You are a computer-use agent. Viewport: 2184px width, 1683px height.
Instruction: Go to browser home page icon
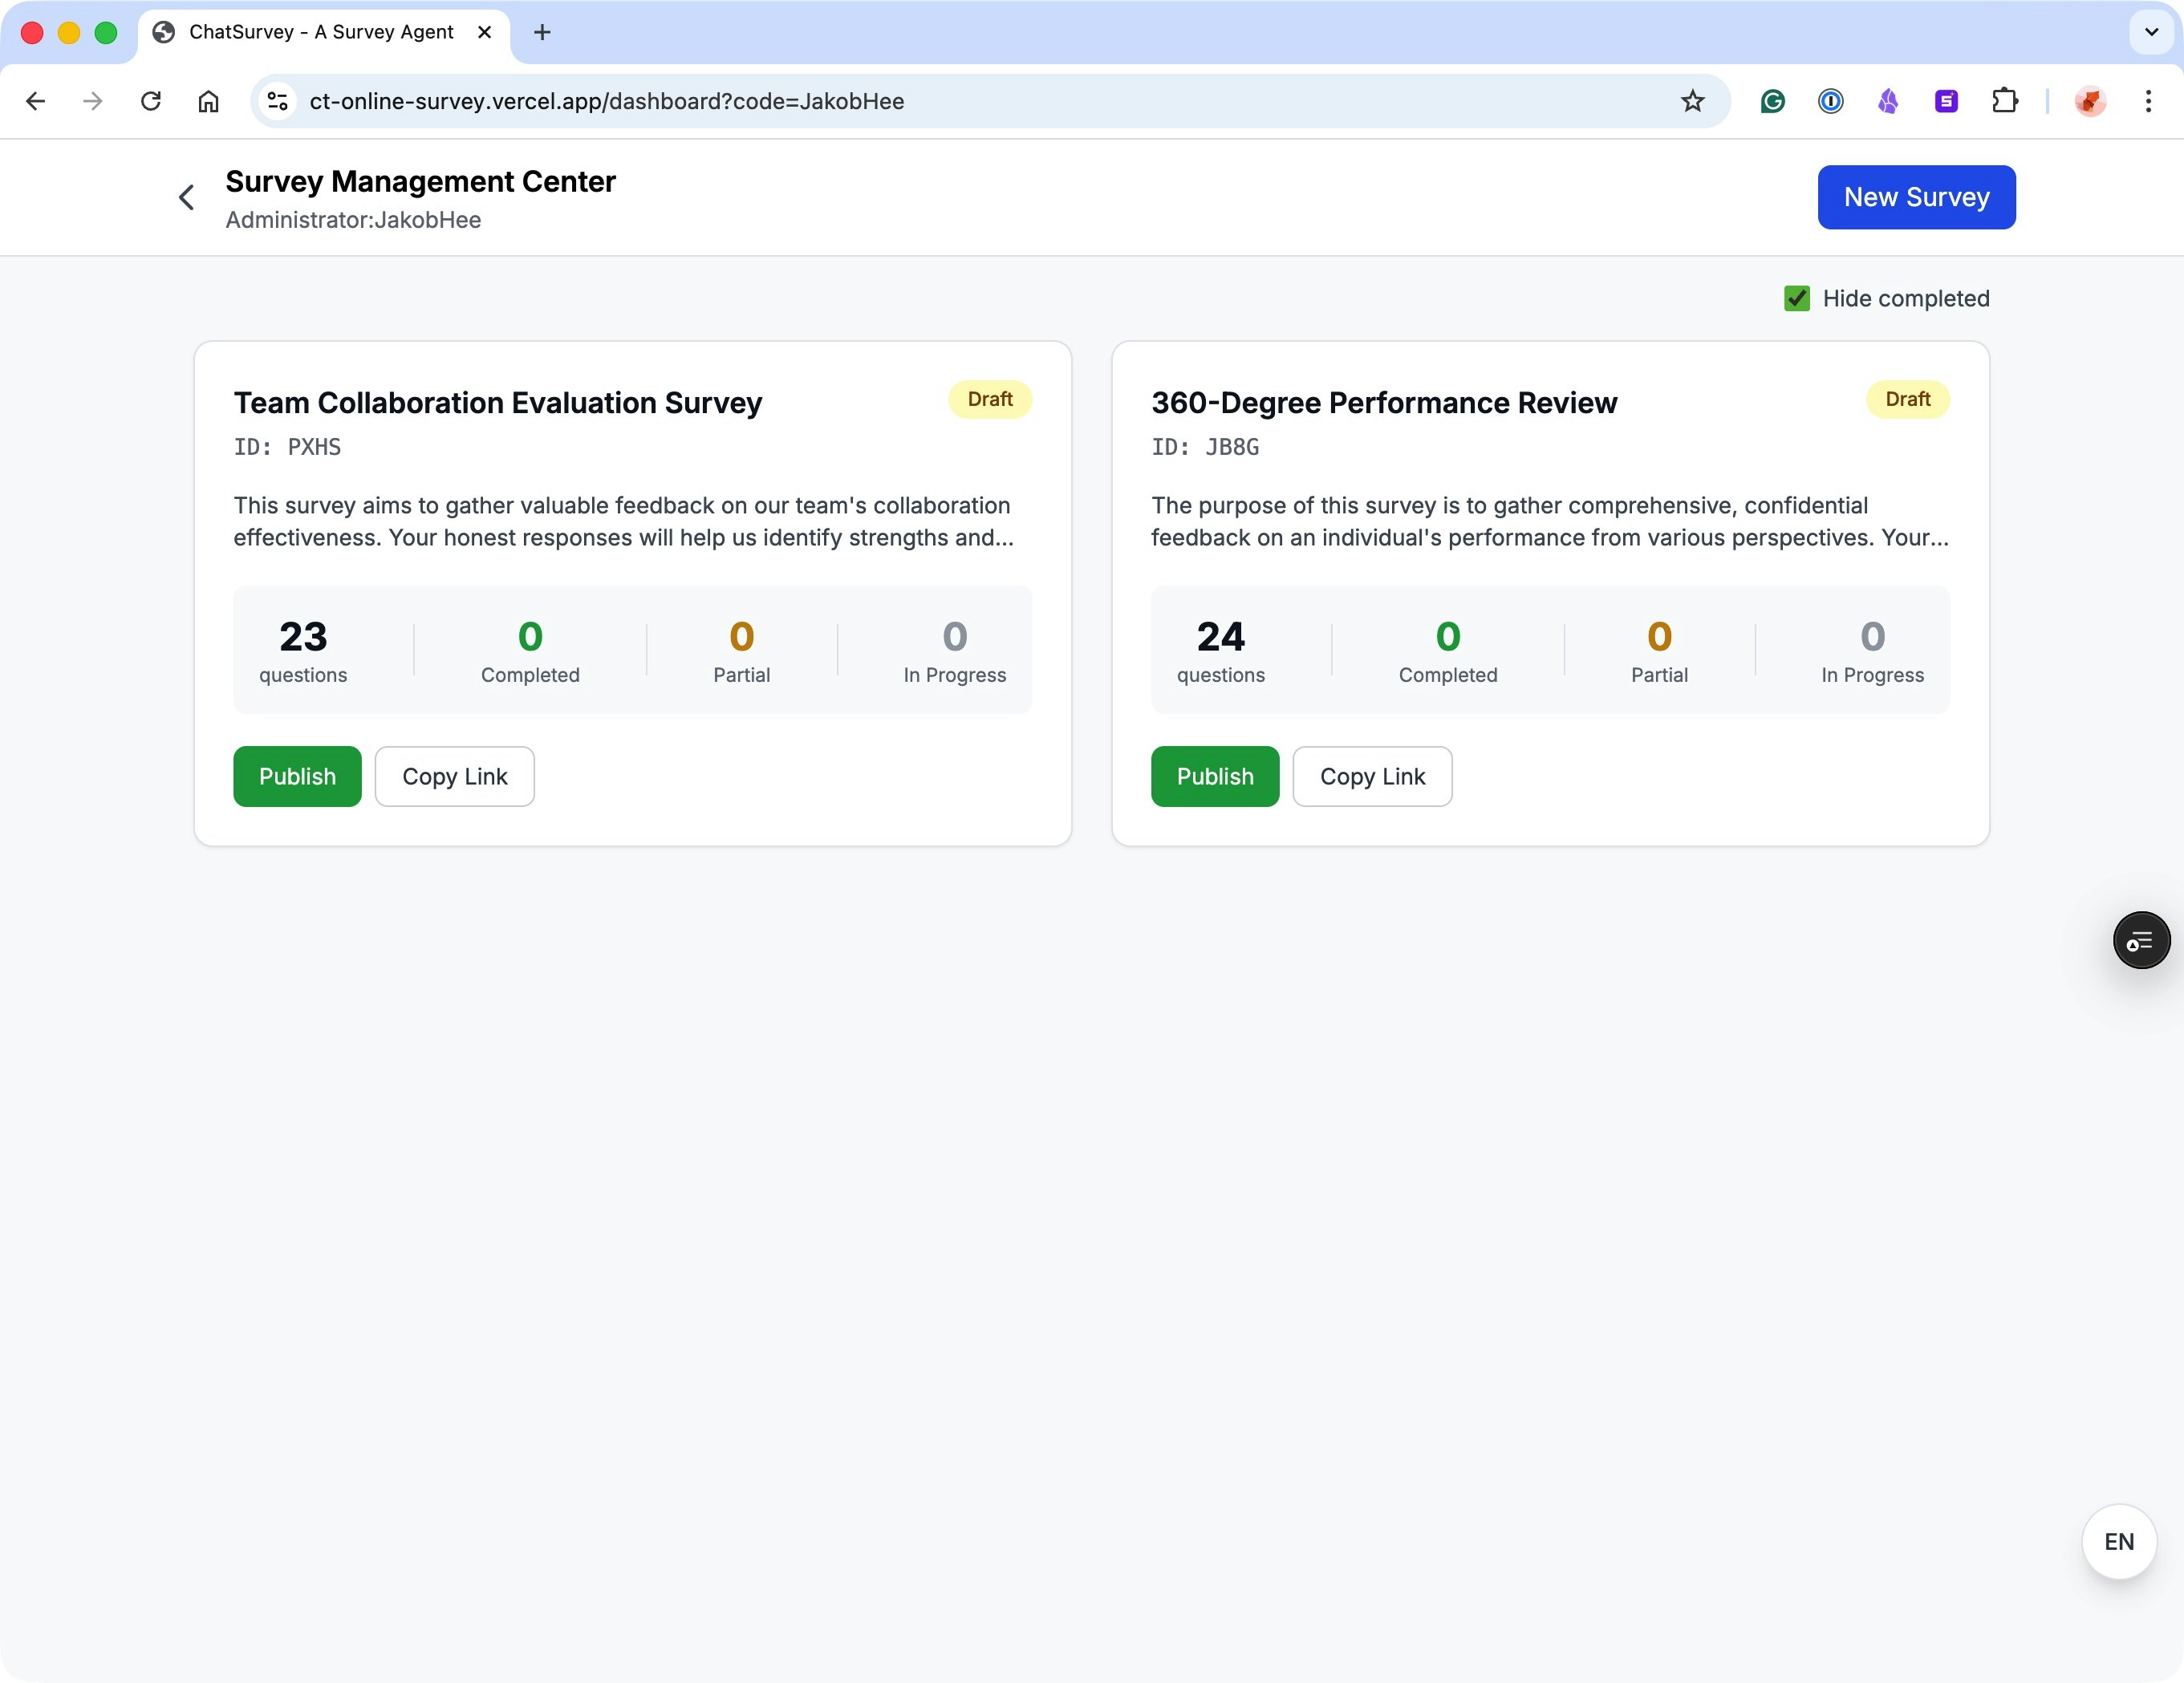tap(208, 101)
